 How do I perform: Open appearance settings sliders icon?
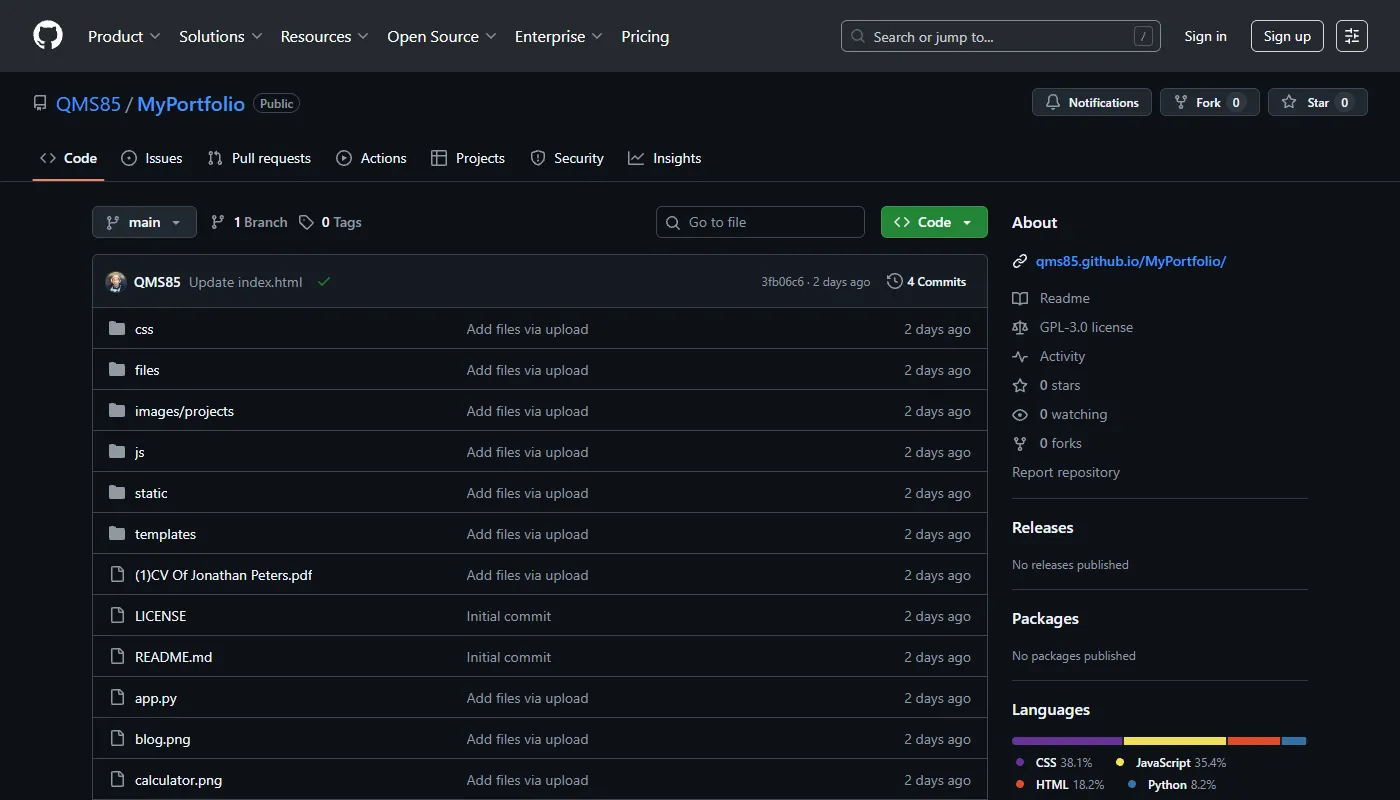point(1352,36)
